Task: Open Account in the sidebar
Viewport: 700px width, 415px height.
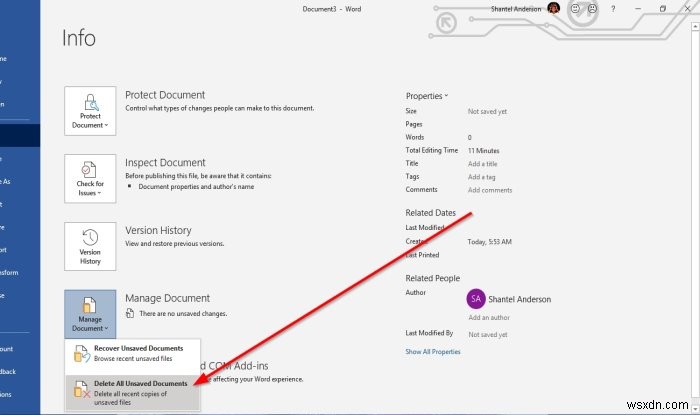Action: tap(18, 349)
